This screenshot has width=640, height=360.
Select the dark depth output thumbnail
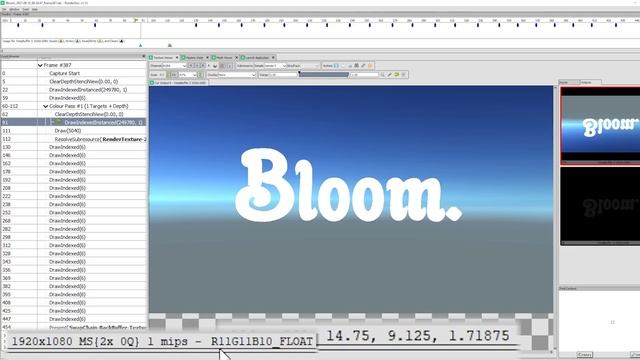600,206
